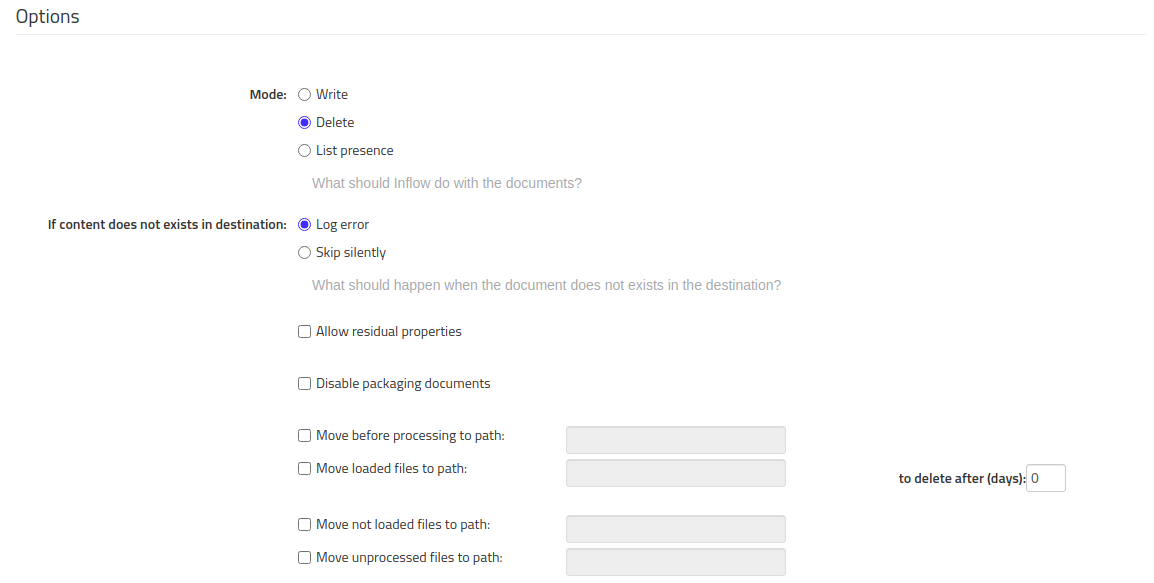1154x583 pixels.
Task: Select the Delete mode radio button
Action: click(304, 122)
